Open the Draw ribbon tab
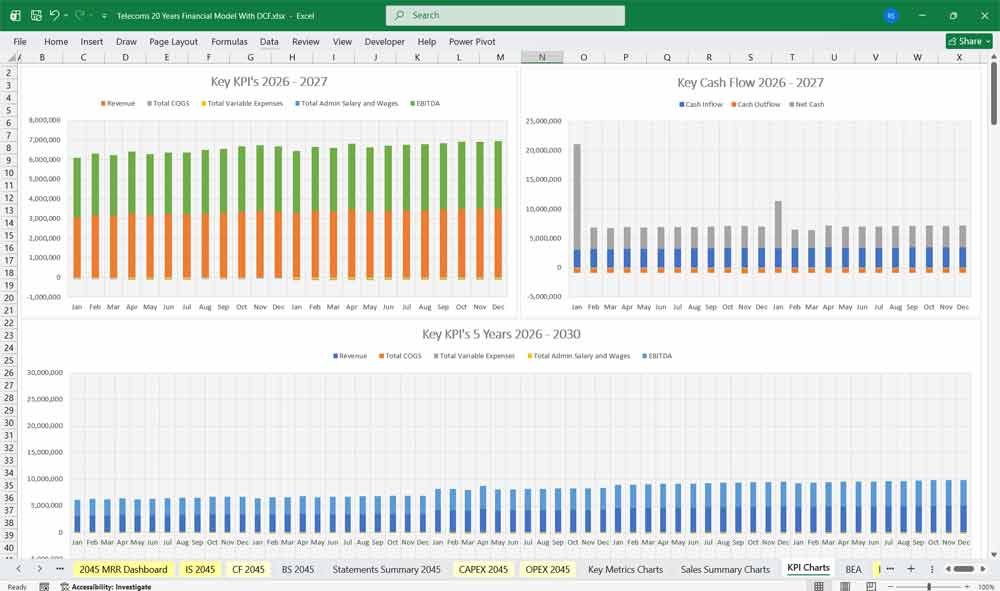 pos(126,41)
